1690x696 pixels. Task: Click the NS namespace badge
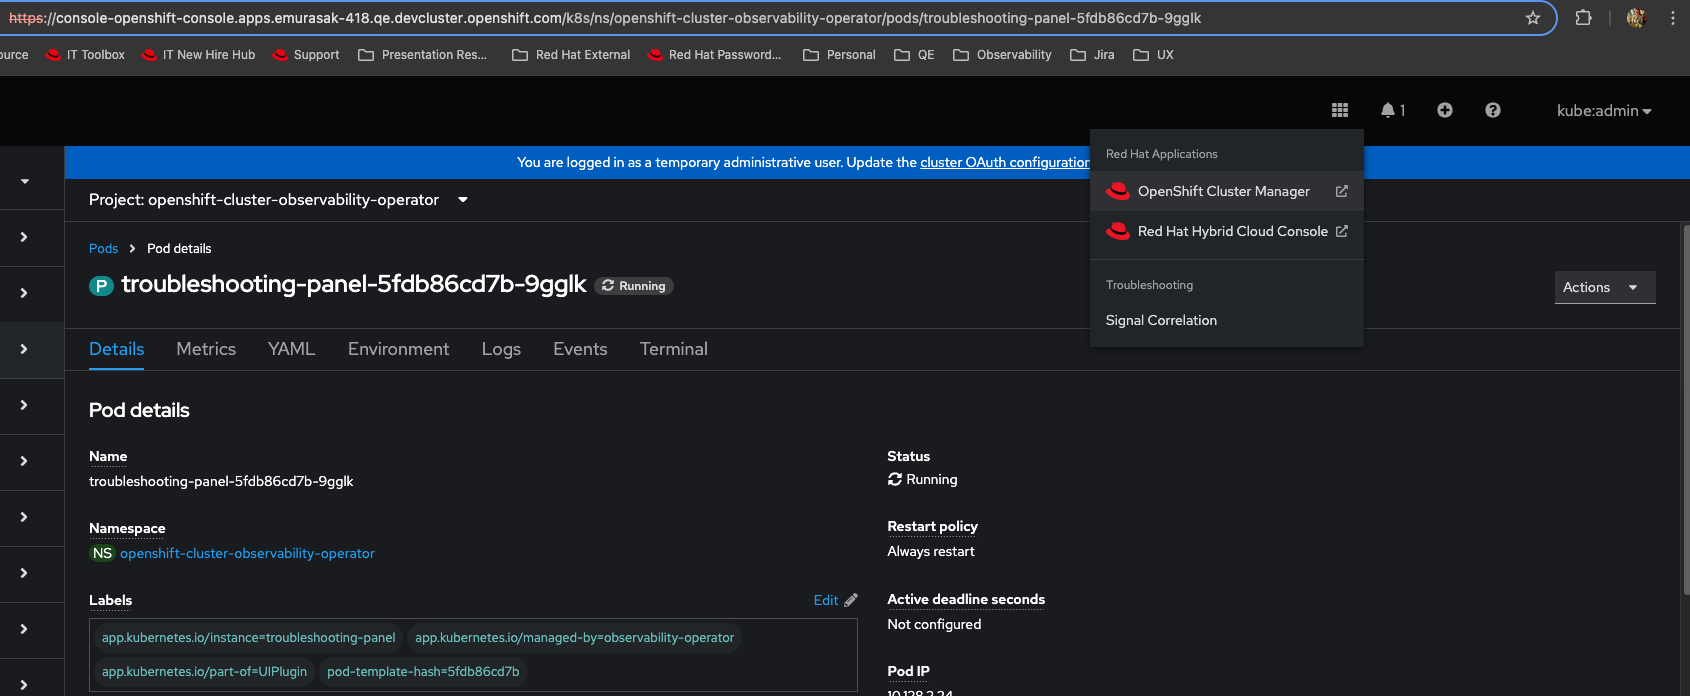[102, 553]
